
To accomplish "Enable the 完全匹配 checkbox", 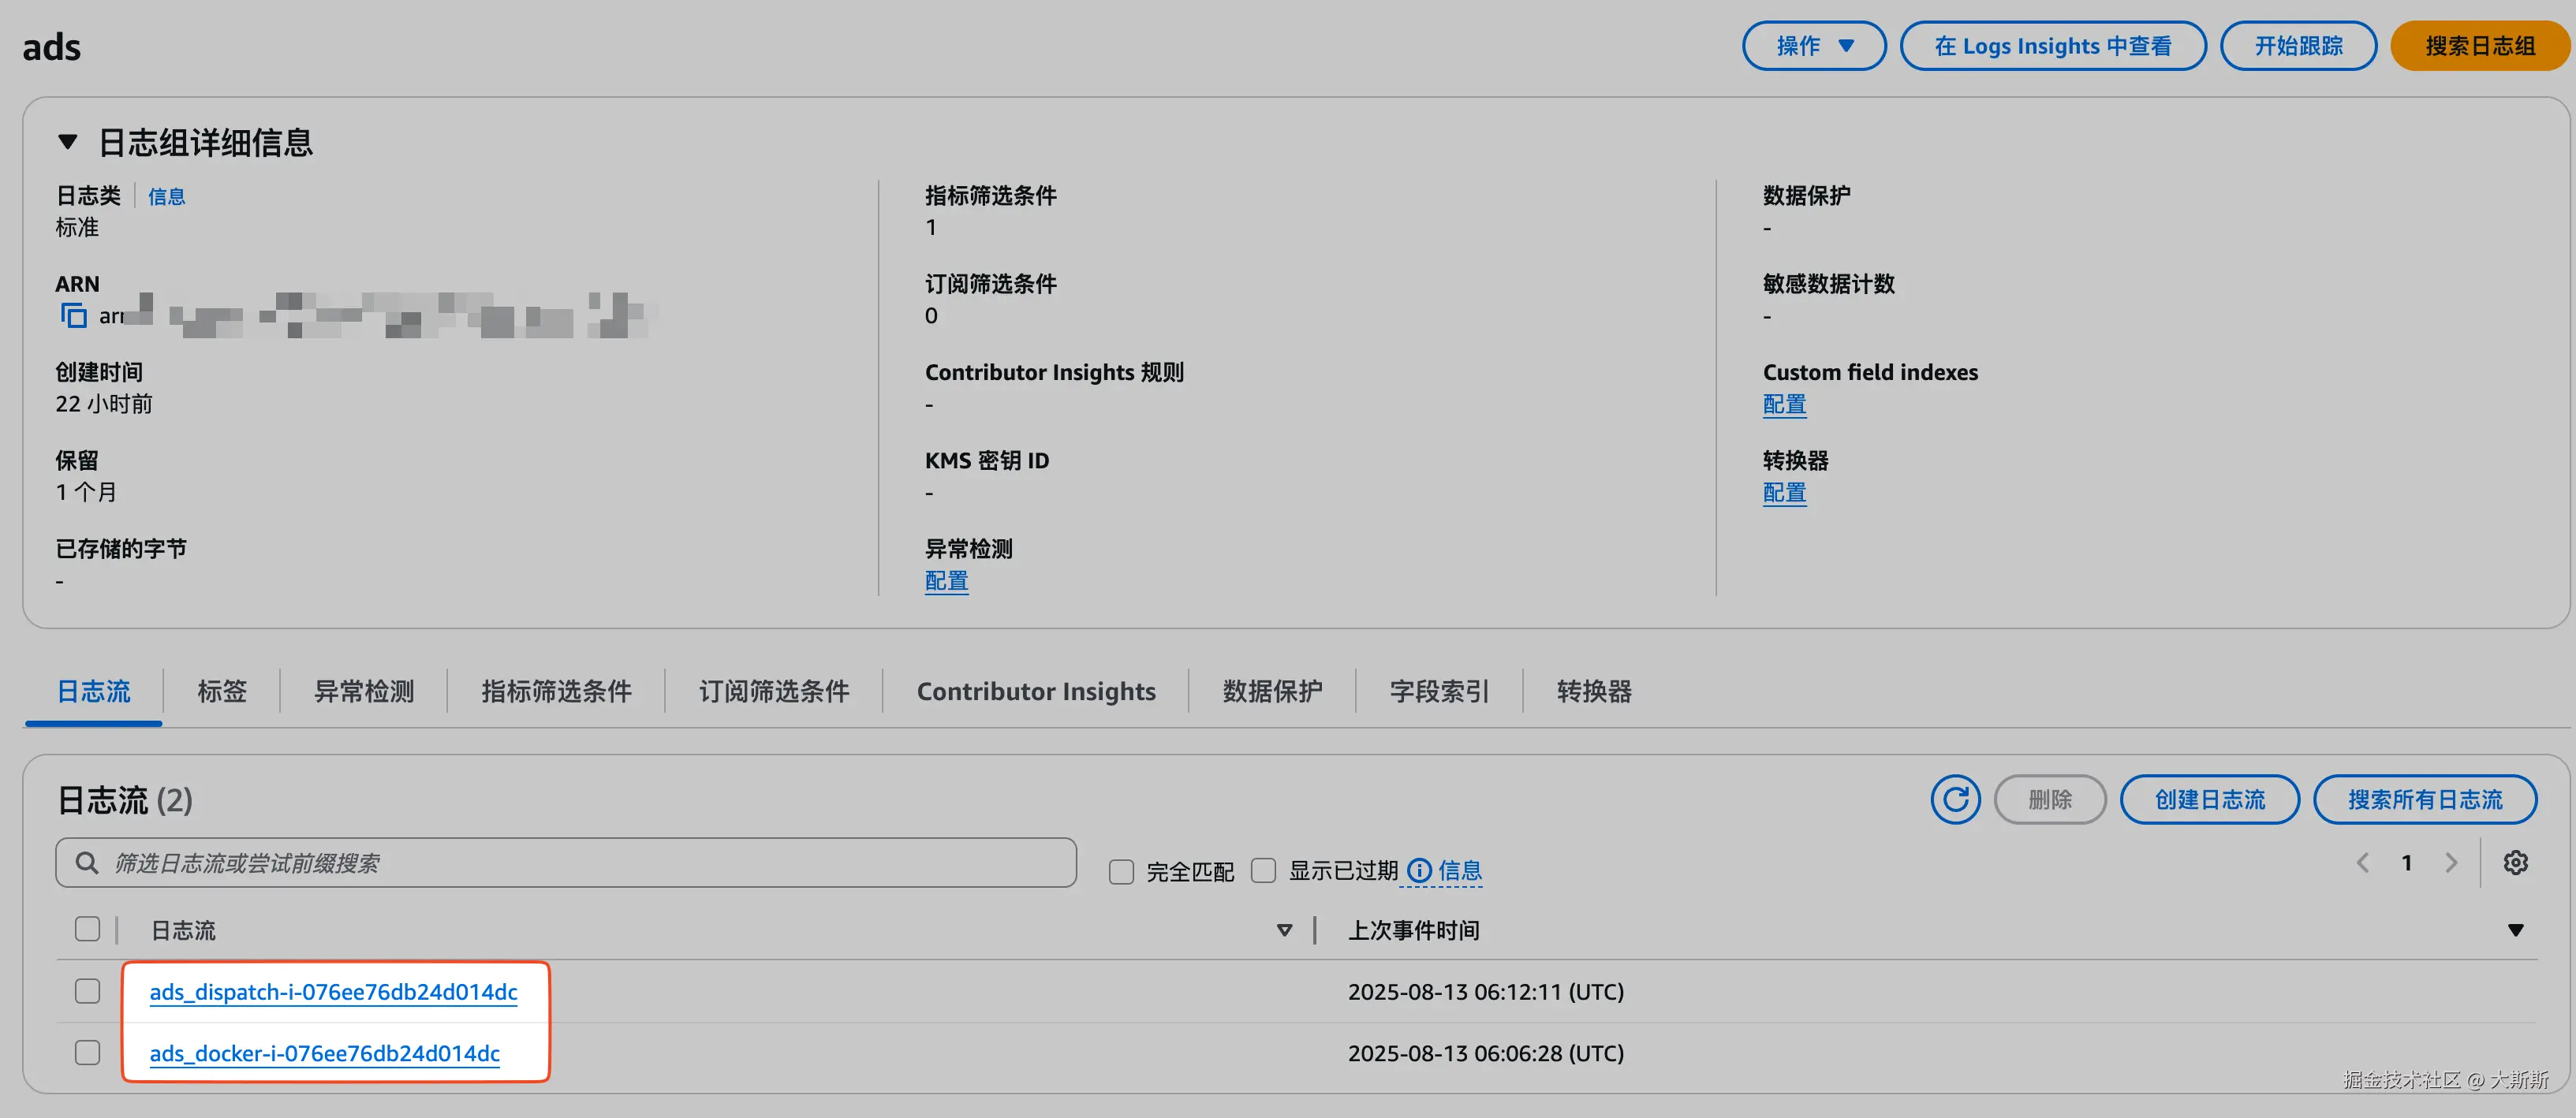I will click(1121, 872).
